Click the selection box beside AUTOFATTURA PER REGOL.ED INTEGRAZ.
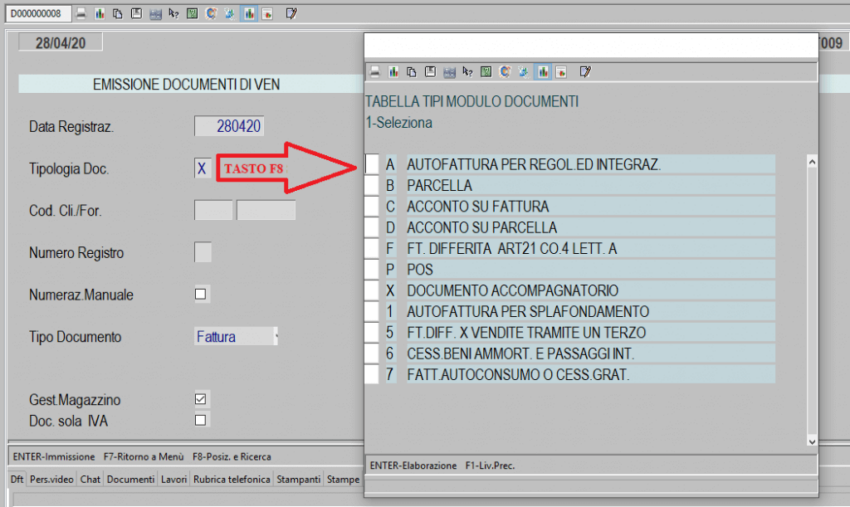Screen dimensions: 850x507 pos(372,164)
